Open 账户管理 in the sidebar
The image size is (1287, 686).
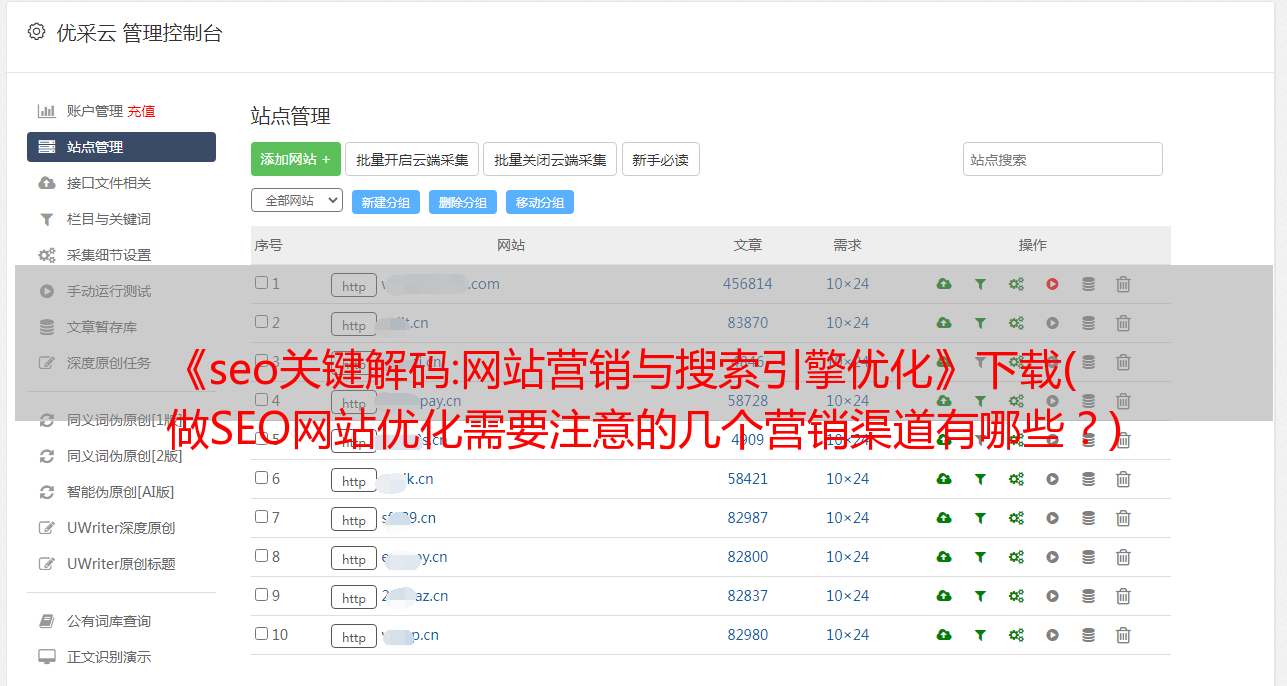point(94,111)
